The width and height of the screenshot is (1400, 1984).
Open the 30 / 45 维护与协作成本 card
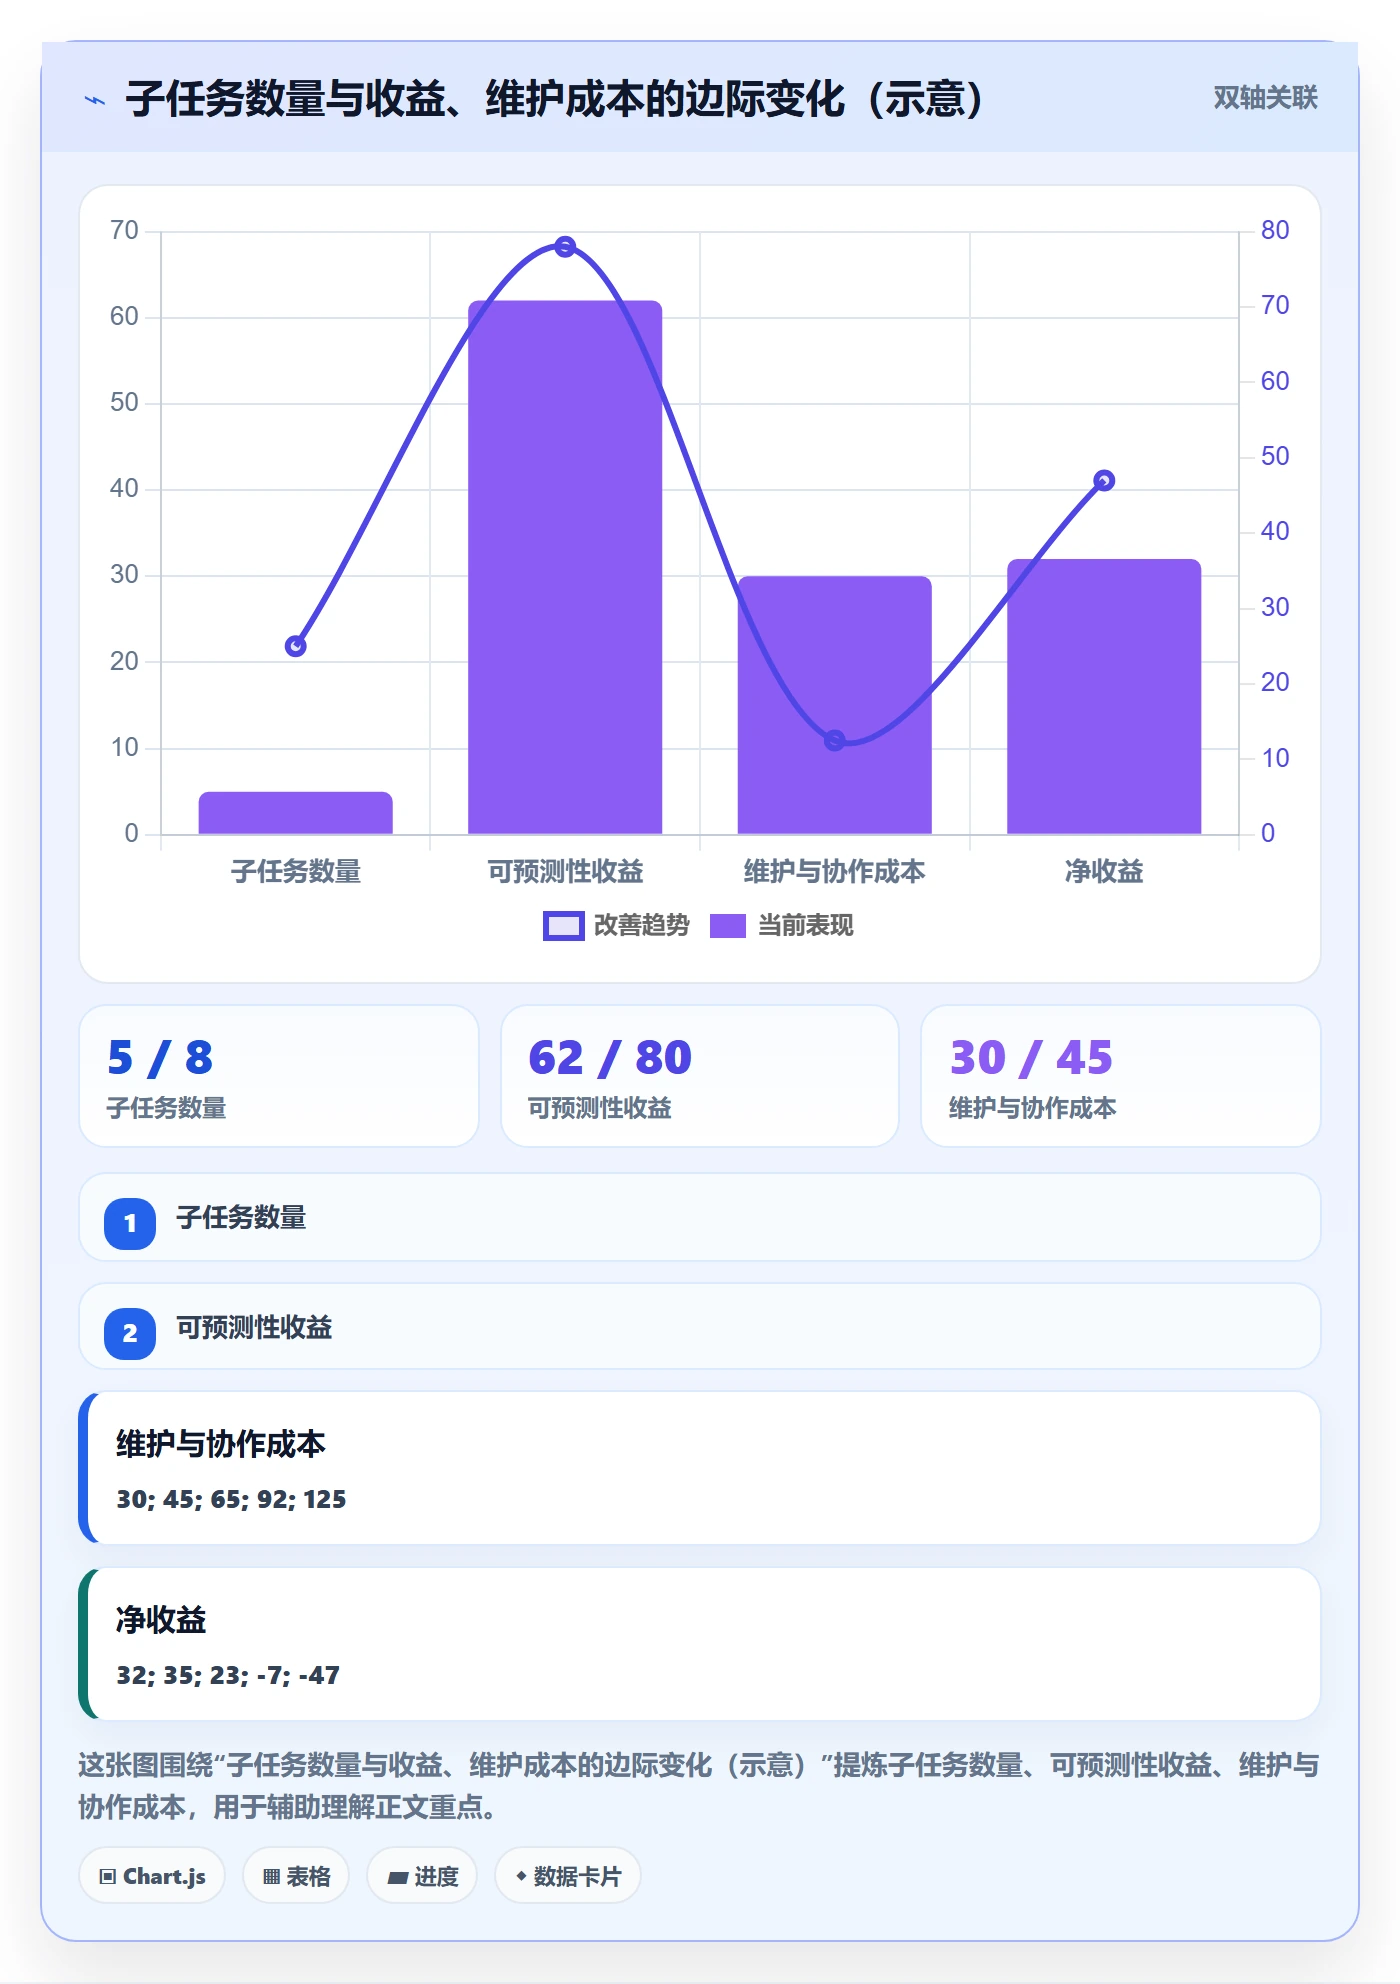click(1120, 1076)
